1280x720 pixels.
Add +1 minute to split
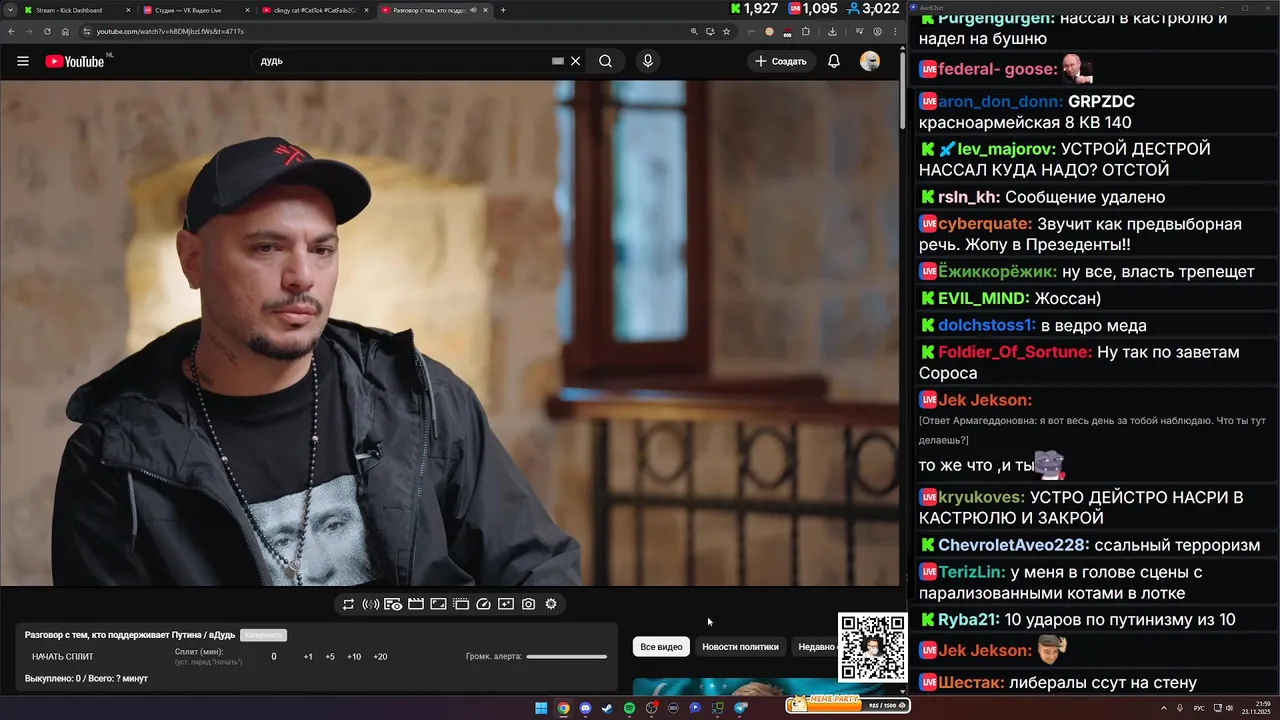[308, 657]
